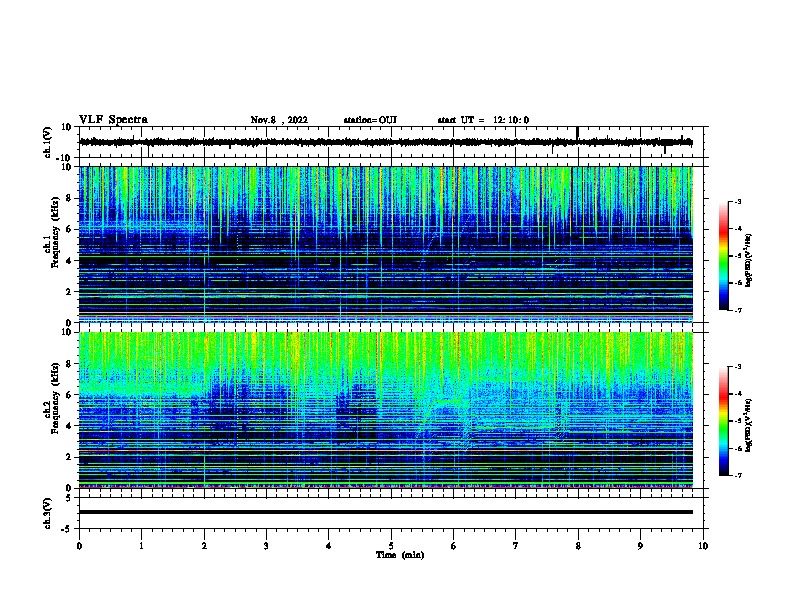Click the "2" kHz tick on ch.2 frequency axis
The image size is (792, 612).
pyautogui.click(x=69, y=457)
